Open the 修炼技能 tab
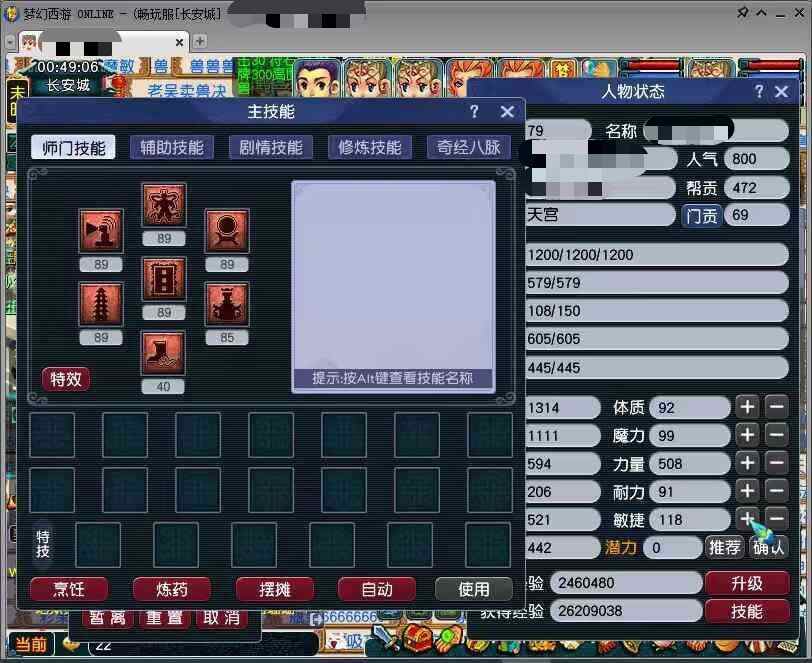 370,148
